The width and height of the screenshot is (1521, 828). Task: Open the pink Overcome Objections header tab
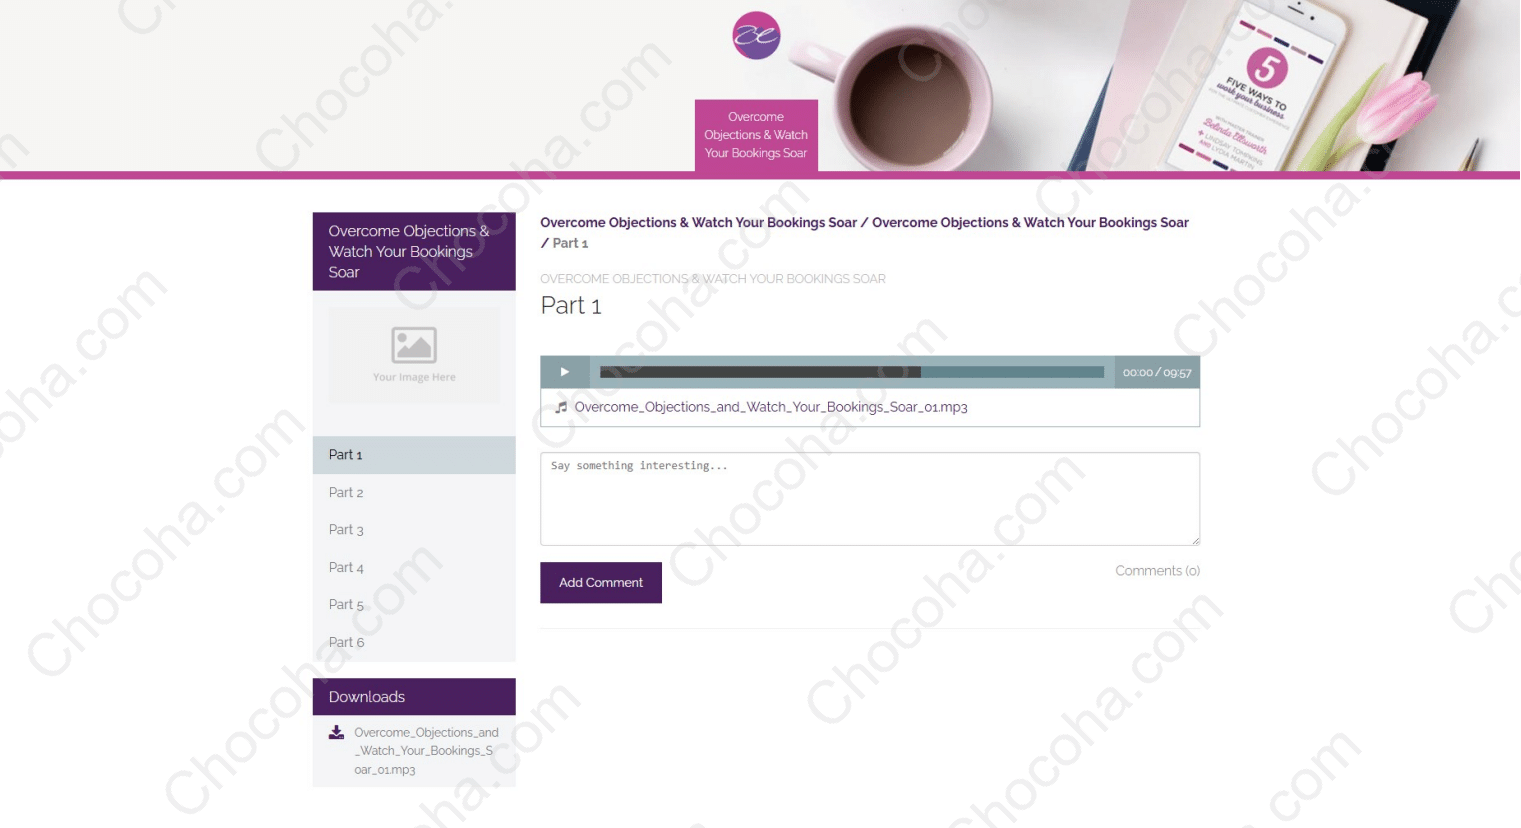click(756, 135)
